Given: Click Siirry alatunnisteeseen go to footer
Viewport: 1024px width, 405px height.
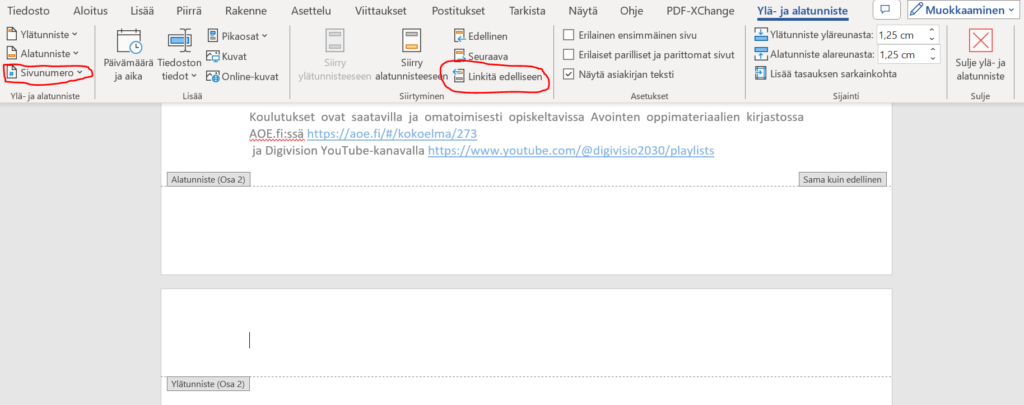Looking at the screenshot, I should click(x=411, y=56).
